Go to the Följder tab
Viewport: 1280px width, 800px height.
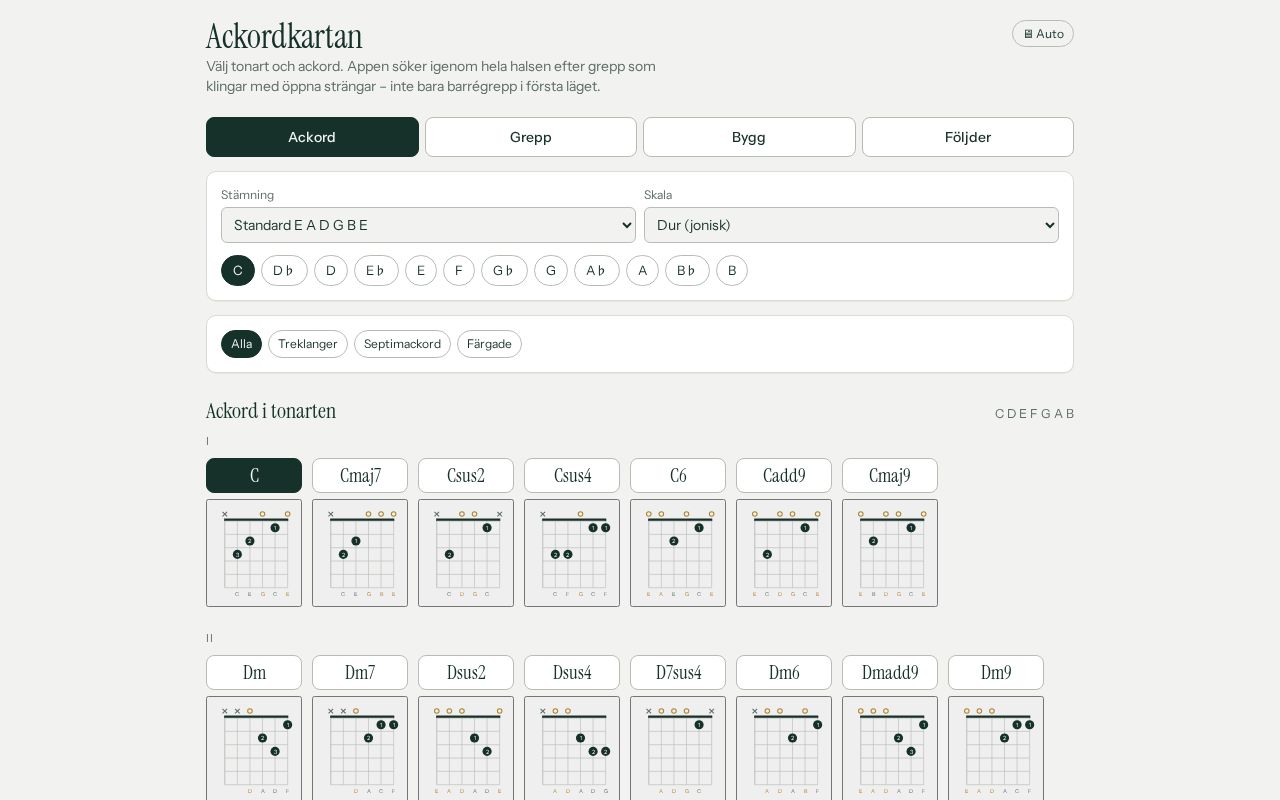[x=968, y=137]
